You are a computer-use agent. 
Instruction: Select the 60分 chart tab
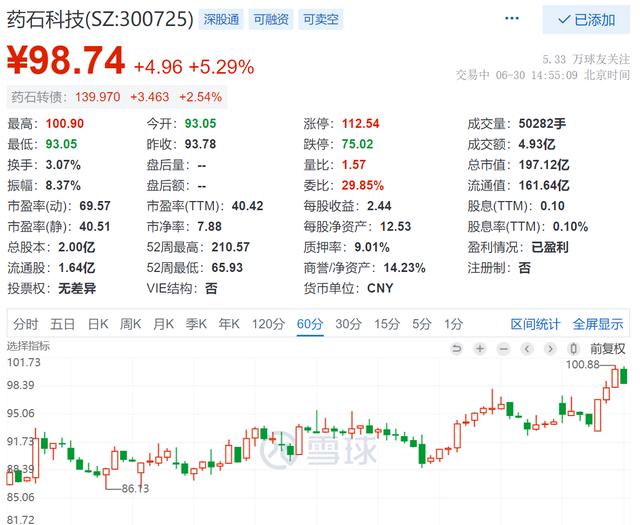coord(310,324)
